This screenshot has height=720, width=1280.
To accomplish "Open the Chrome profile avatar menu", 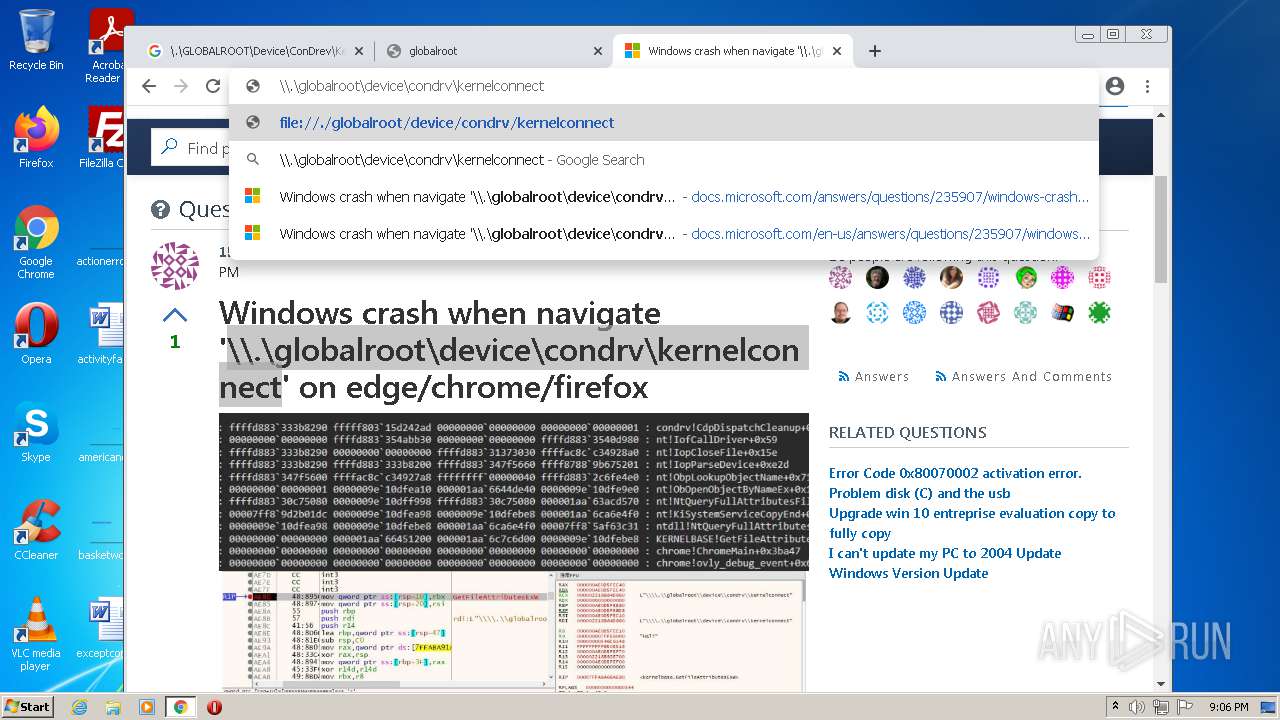I will click(1115, 86).
